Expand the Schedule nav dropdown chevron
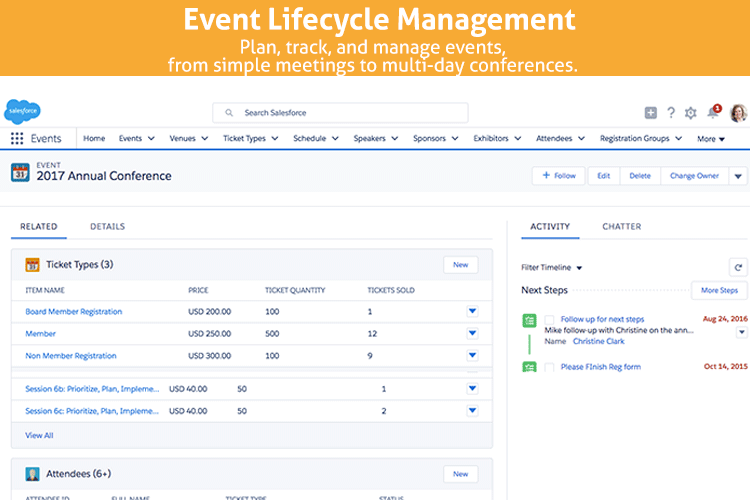Image resolution: width=750 pixels, height=500 pixels. [x=335, y=139]
